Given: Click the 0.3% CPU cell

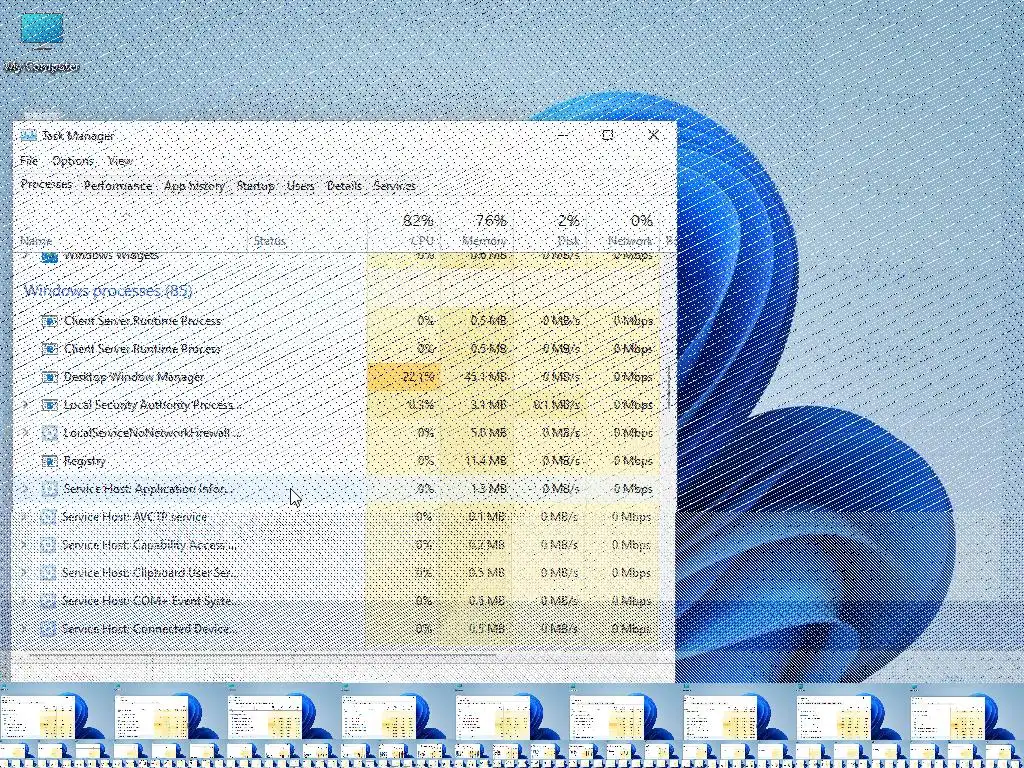Looking at the screenshot, I should (405, 405).
